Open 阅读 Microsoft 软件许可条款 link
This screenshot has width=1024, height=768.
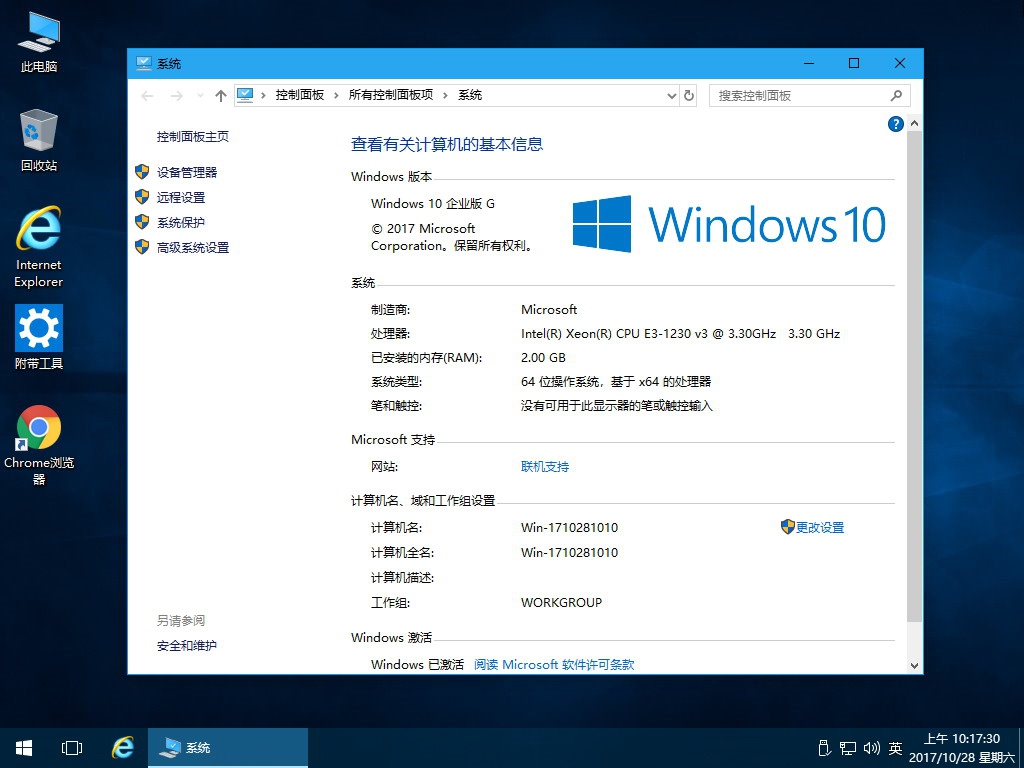pyautogui.click(x=554, y=664)
